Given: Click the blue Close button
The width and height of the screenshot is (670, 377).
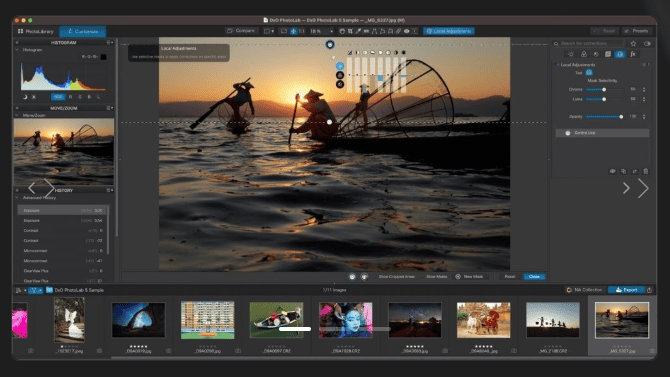Looking at the screenshot, I should pyautogui.click(x=534, y=277).
